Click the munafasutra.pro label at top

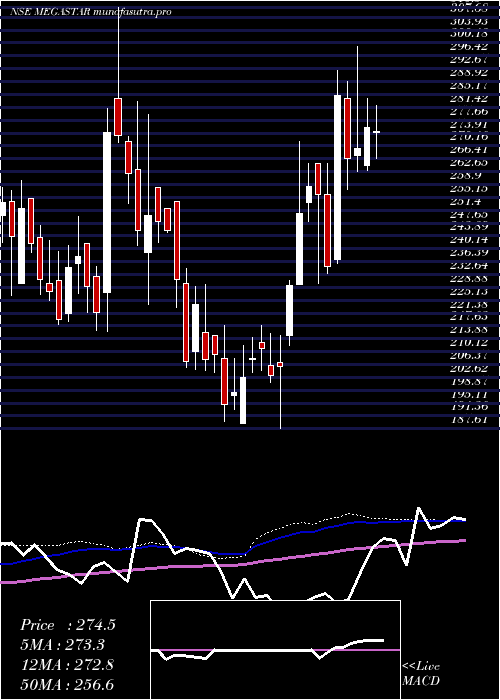[133, 12]
